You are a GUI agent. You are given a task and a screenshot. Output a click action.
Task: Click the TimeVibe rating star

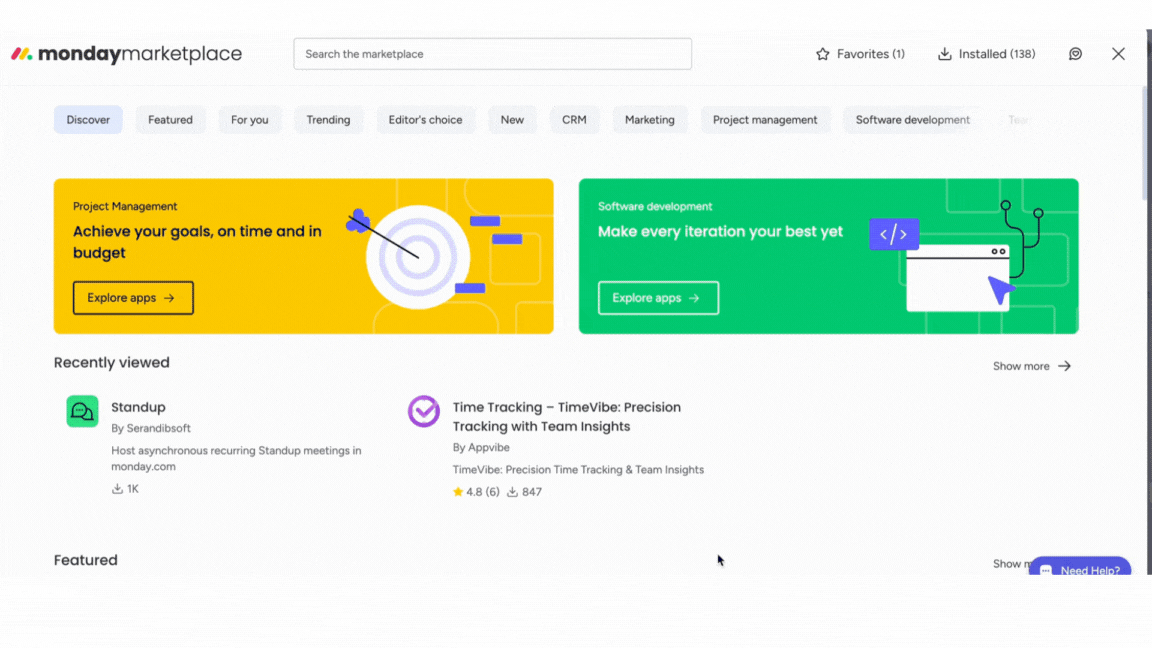(458, 492)
